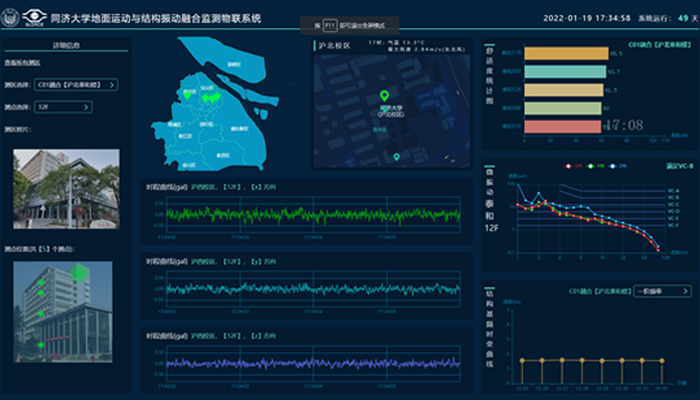This screenshot has height=400, width=700.
Task: Click the 2022-01-19 date time display
Action: point(586,18)
